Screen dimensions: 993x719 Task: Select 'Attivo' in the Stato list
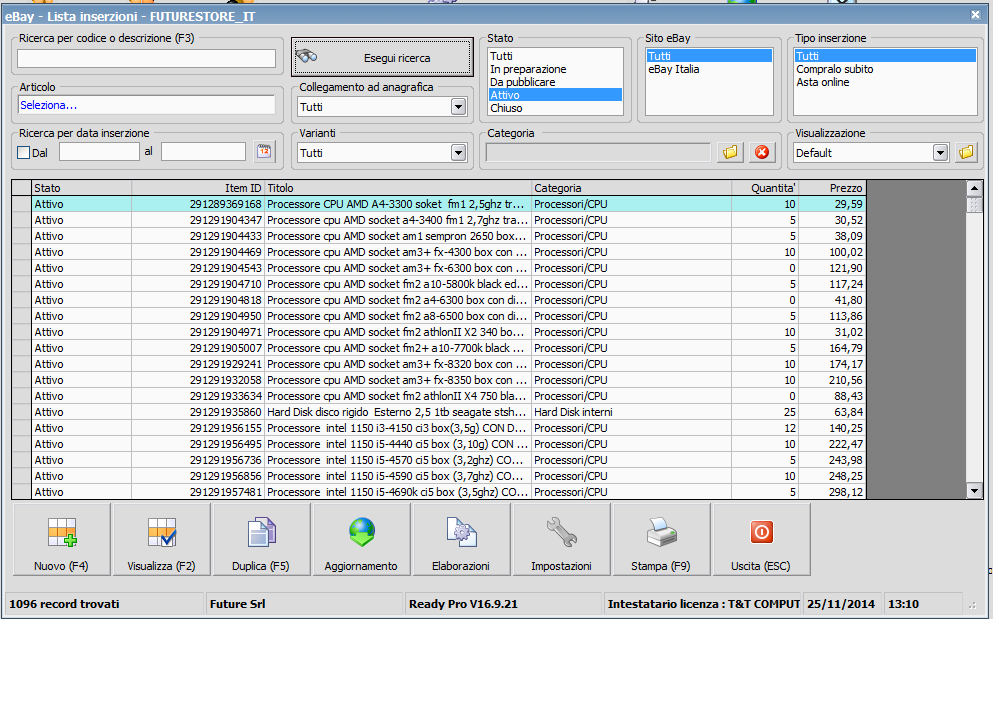[555, 95]
